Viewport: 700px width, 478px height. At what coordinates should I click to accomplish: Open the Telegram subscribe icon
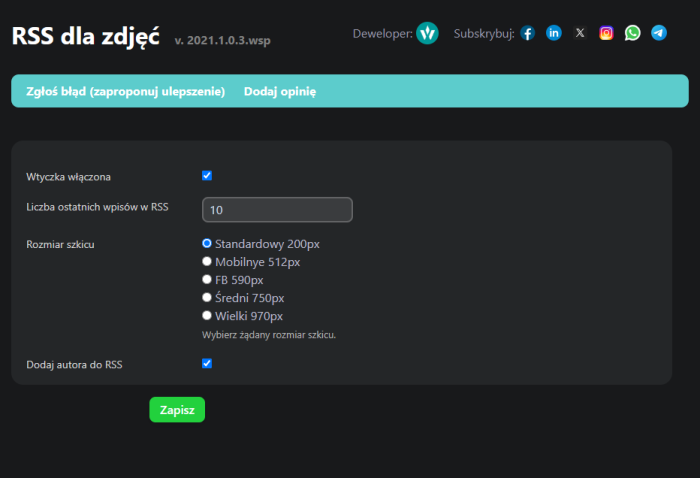coord(658,33)
